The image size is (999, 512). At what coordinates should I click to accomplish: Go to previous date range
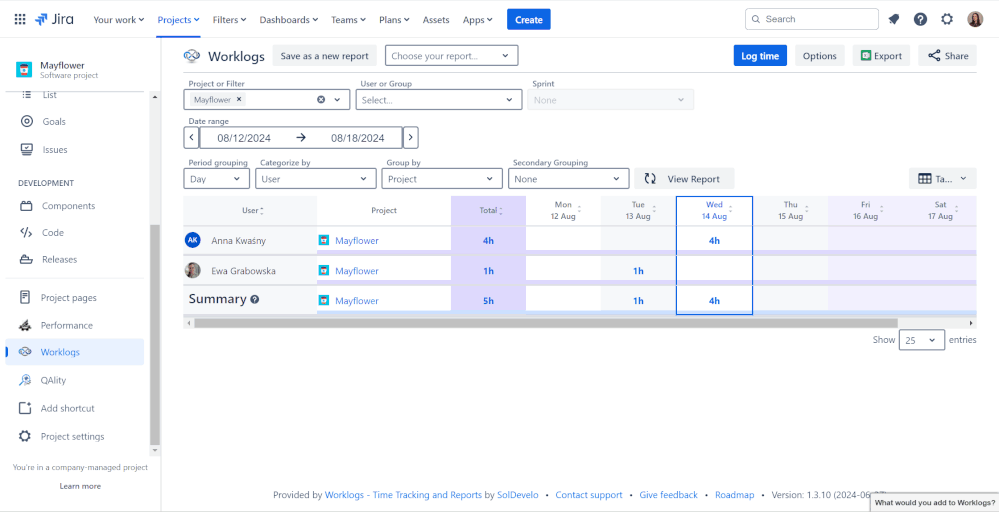(x=191, y=138)
